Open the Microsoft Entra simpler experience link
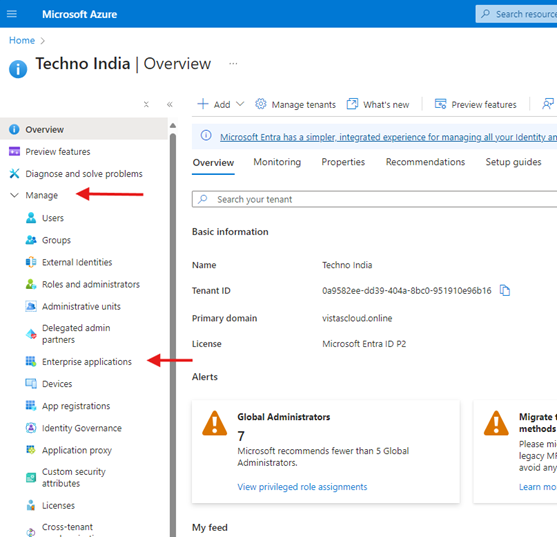Viewport: 557px width, 537px height. pos(388,137)
